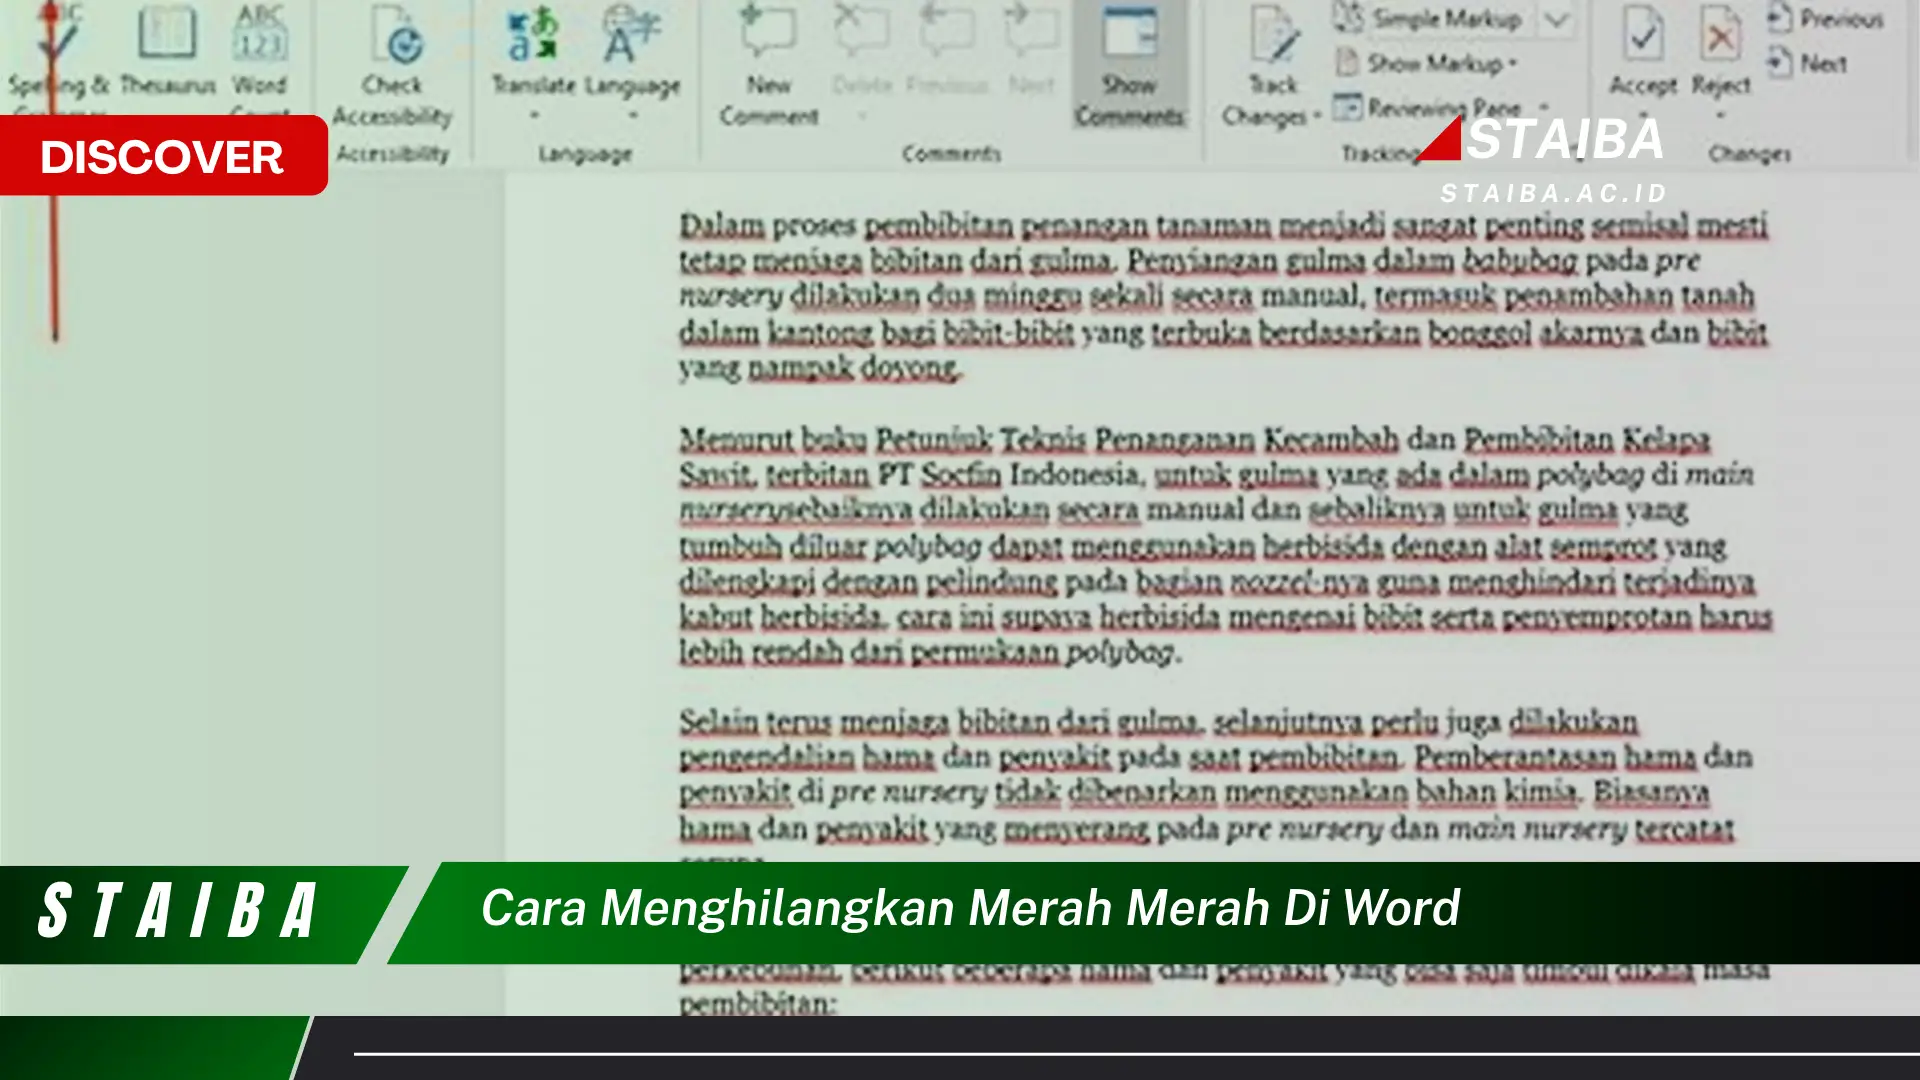The width and height of the screenshot is (1920, 1080).
Task: Click the Delete comment icon
Action: (861, 30)
